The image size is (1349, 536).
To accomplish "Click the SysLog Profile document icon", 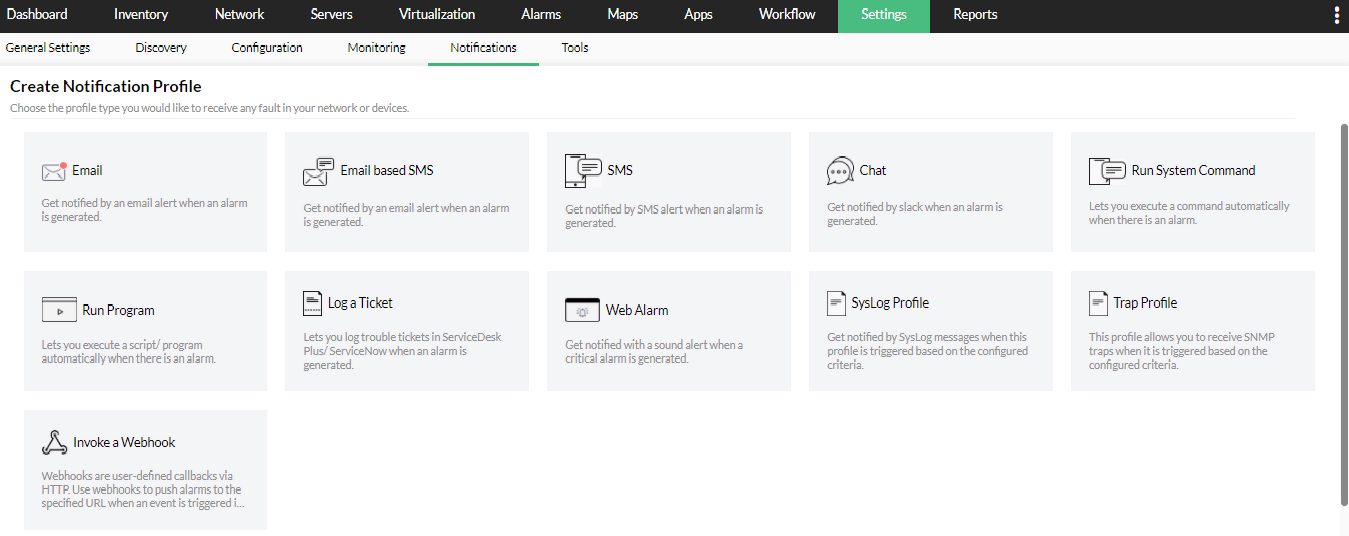I will (x=836, y=303).
